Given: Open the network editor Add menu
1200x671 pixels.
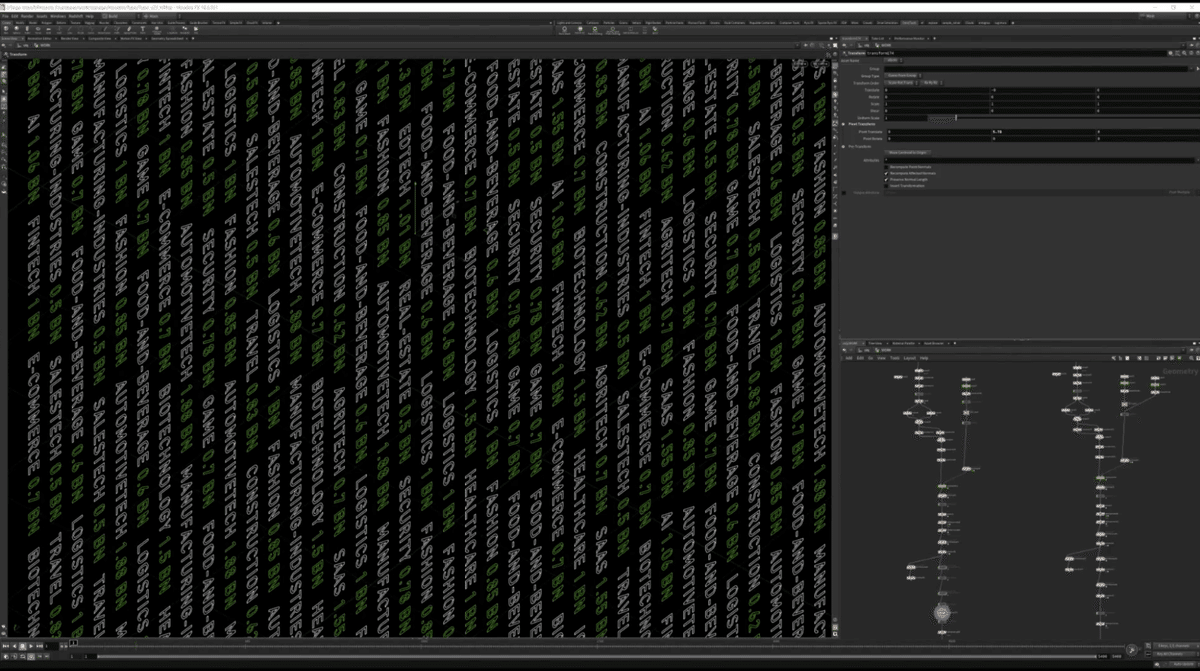Looking at the screenshot, I should tap(848, 358).
